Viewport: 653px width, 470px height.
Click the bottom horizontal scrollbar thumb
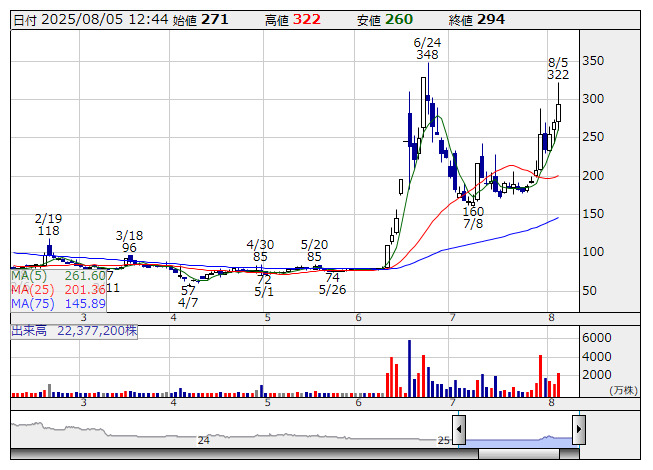coord(530,454)
